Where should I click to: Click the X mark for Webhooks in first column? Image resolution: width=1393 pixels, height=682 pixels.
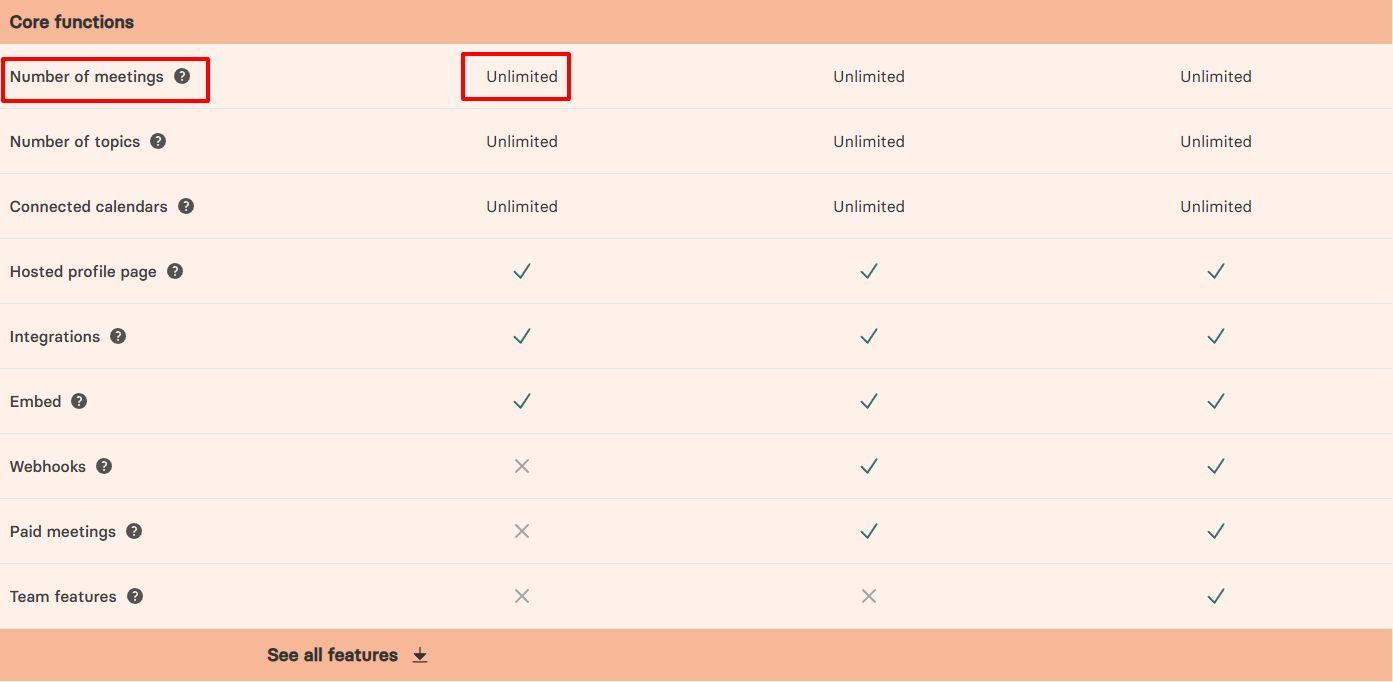521,466
